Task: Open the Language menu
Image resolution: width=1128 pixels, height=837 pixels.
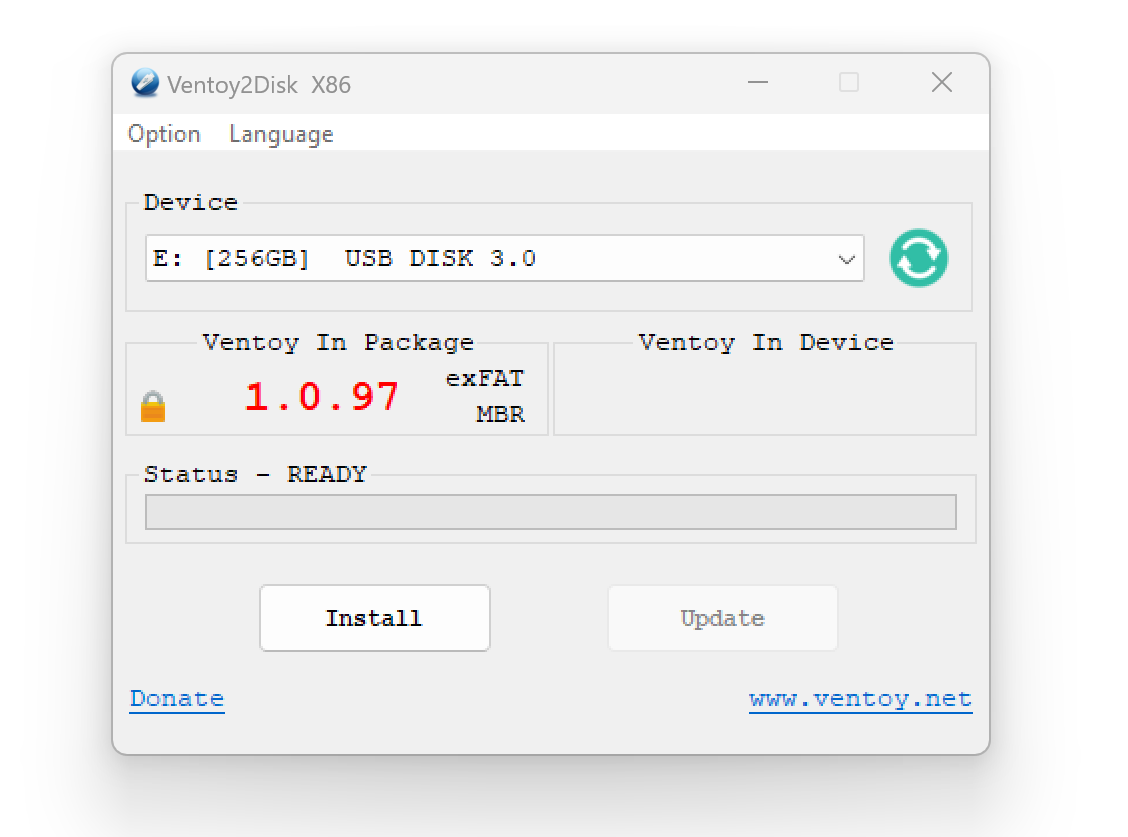Action: click(x=281, y=133)
